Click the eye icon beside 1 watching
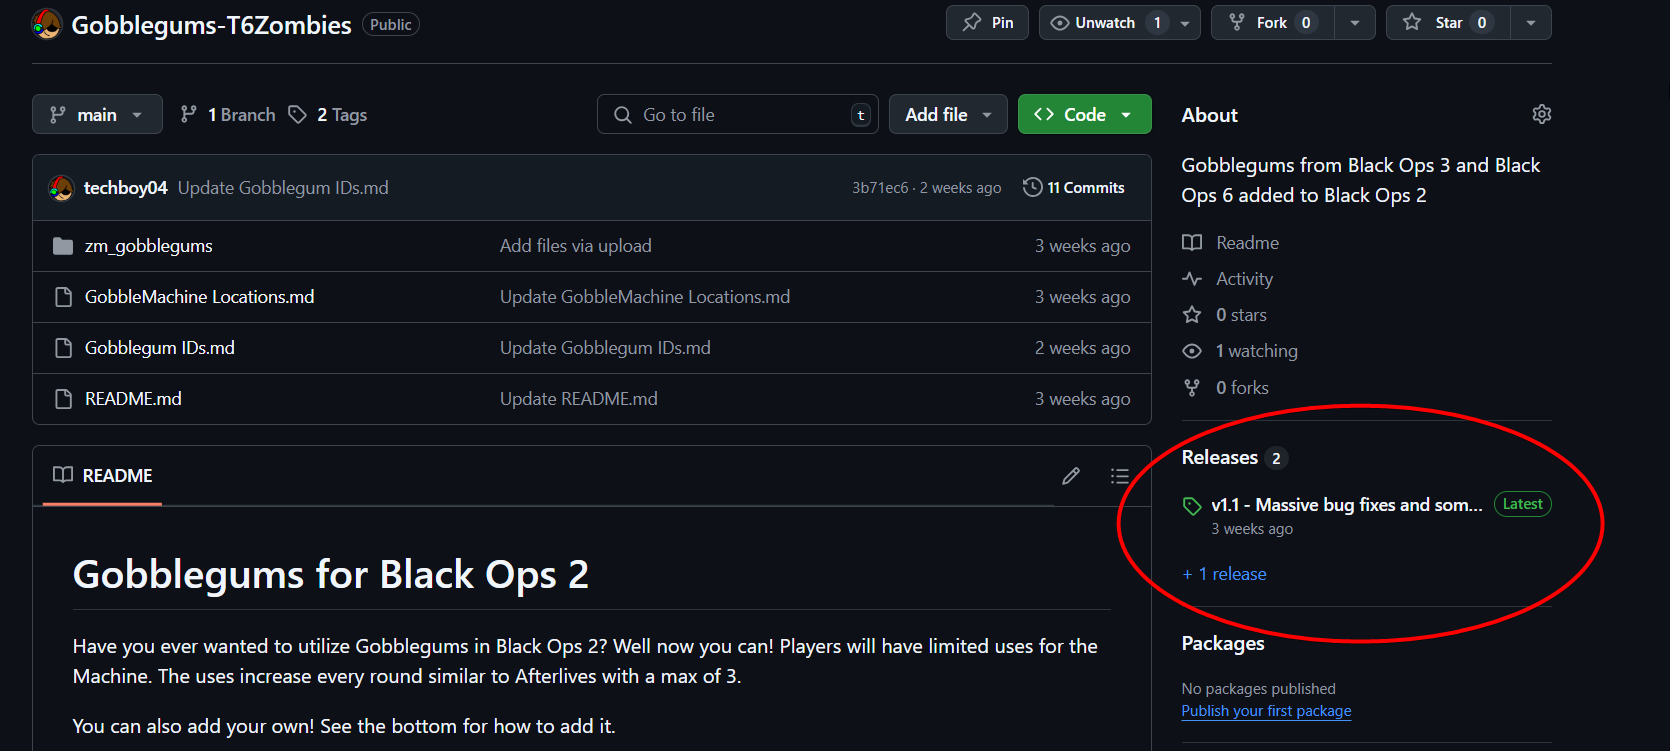Screen dimensions: 1670x751 [x=1192, y=351]
